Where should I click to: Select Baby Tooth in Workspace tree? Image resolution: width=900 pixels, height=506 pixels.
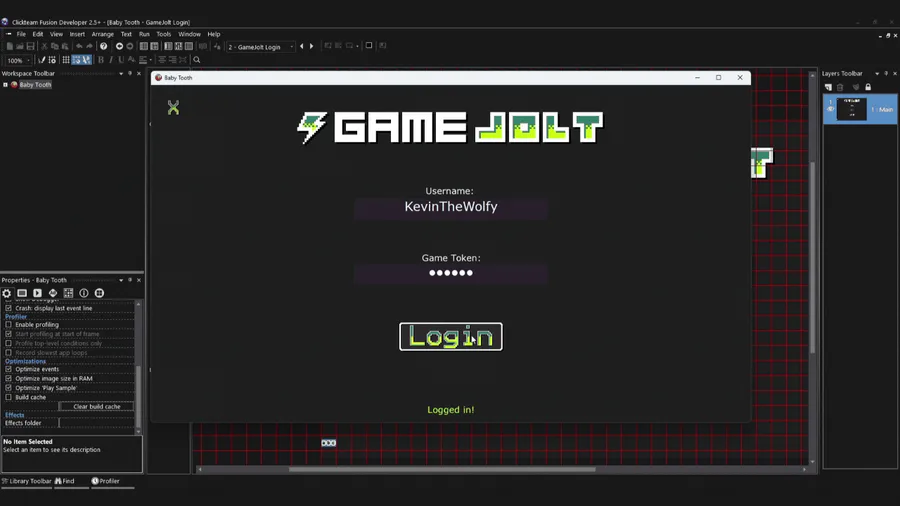35,85
